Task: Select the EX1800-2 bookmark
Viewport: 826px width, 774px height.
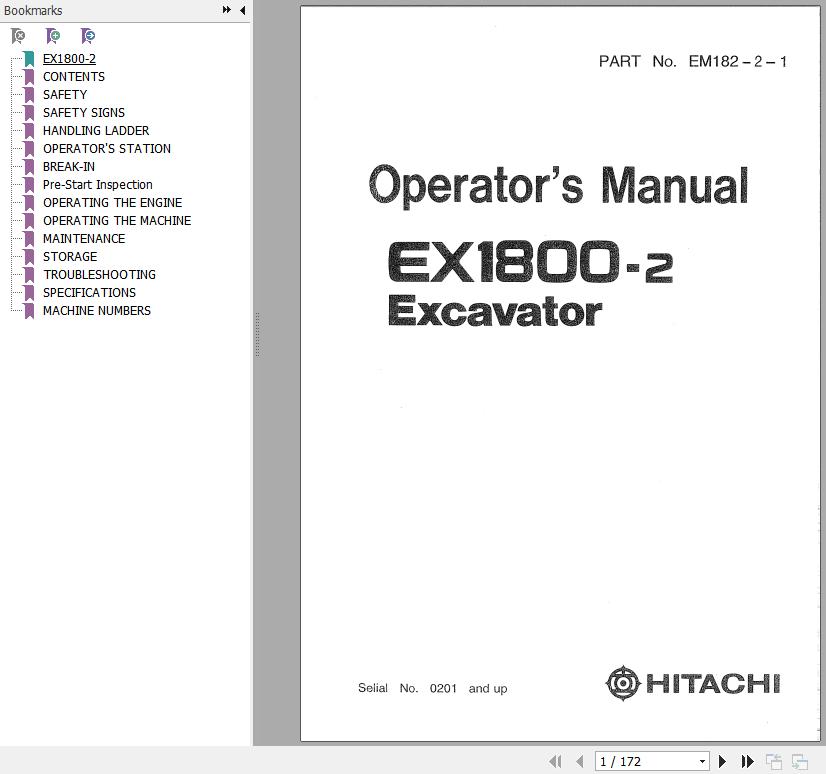Action: tap(69, 58)
